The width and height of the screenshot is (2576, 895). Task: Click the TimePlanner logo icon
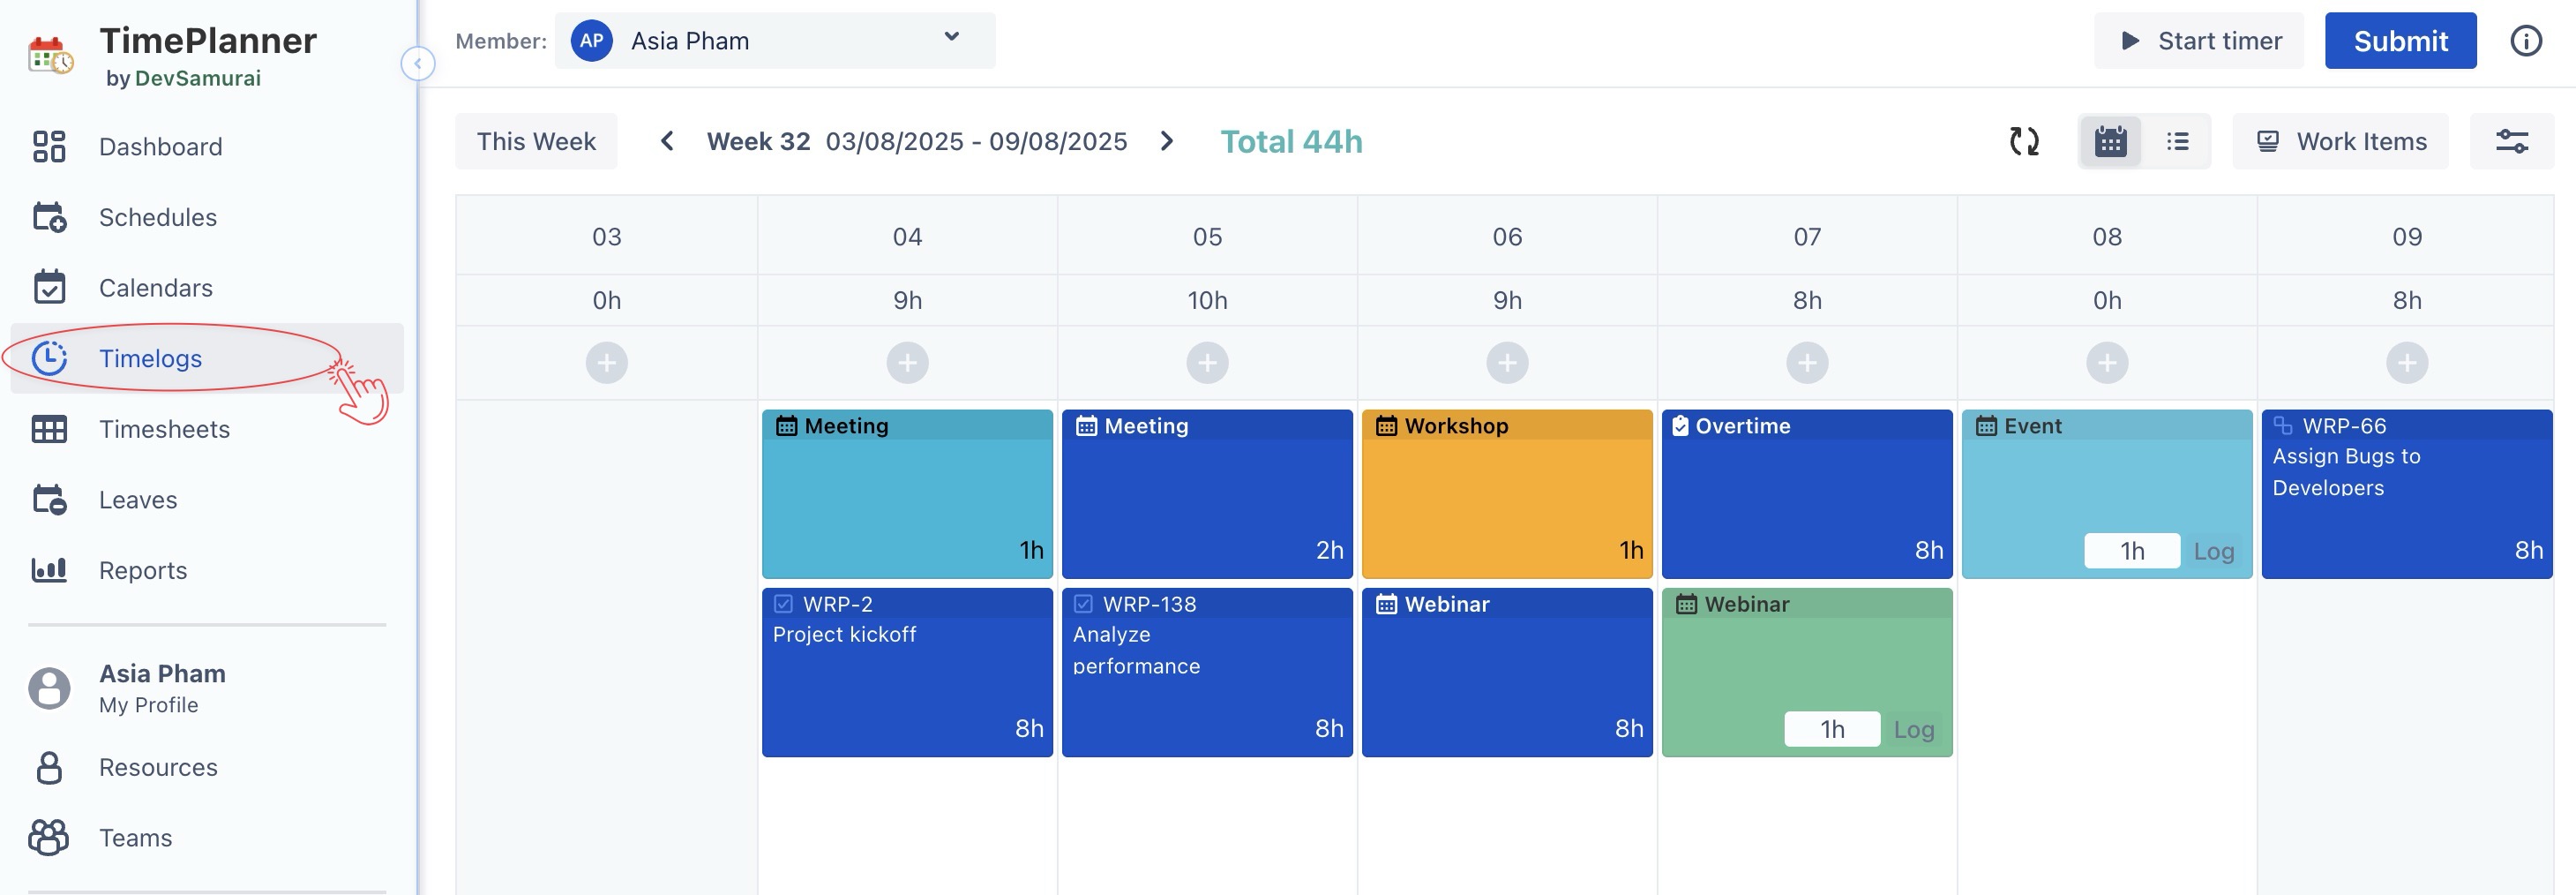pyautogui.click(x=51, y=56)
